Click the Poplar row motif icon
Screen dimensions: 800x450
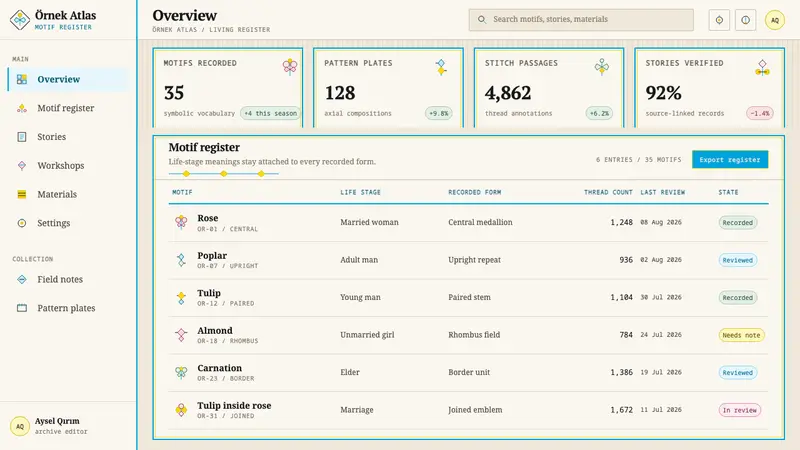pos(181,260)
